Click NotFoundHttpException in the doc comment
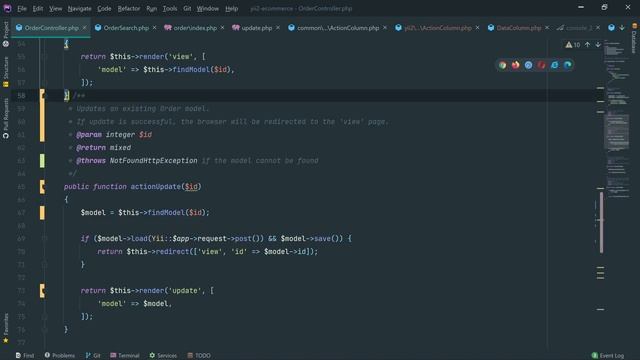The height and width of the screenshot is (360, 640). 153,161
